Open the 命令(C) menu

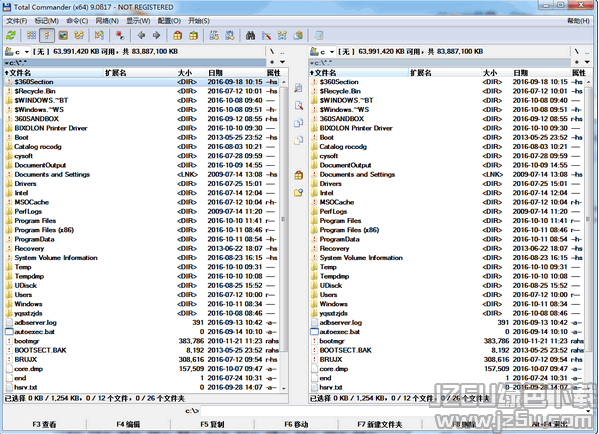point(77,21)
